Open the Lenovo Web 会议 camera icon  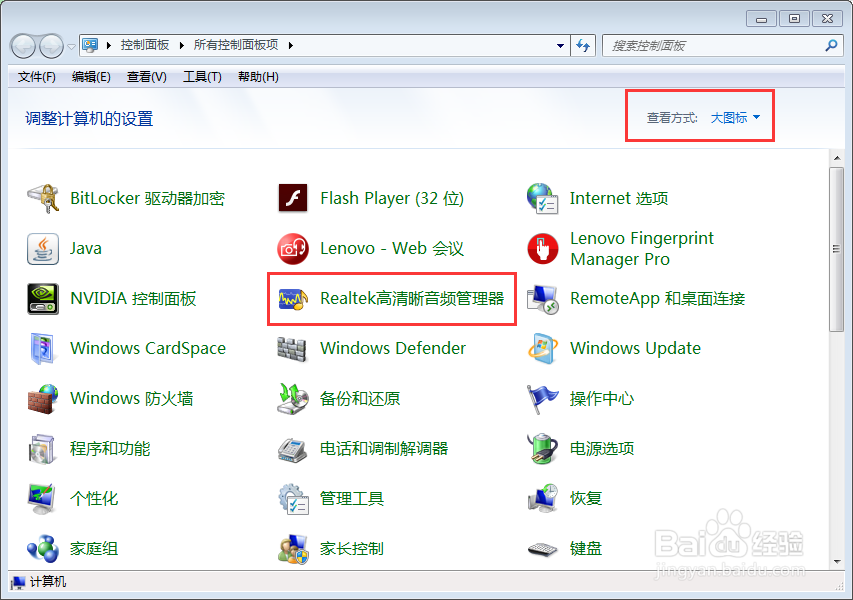pos(293,249)
